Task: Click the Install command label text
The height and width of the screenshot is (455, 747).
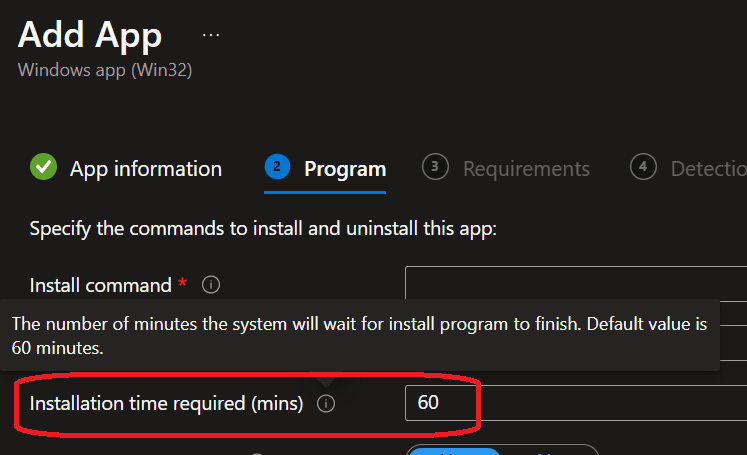Action: (101, 285)
